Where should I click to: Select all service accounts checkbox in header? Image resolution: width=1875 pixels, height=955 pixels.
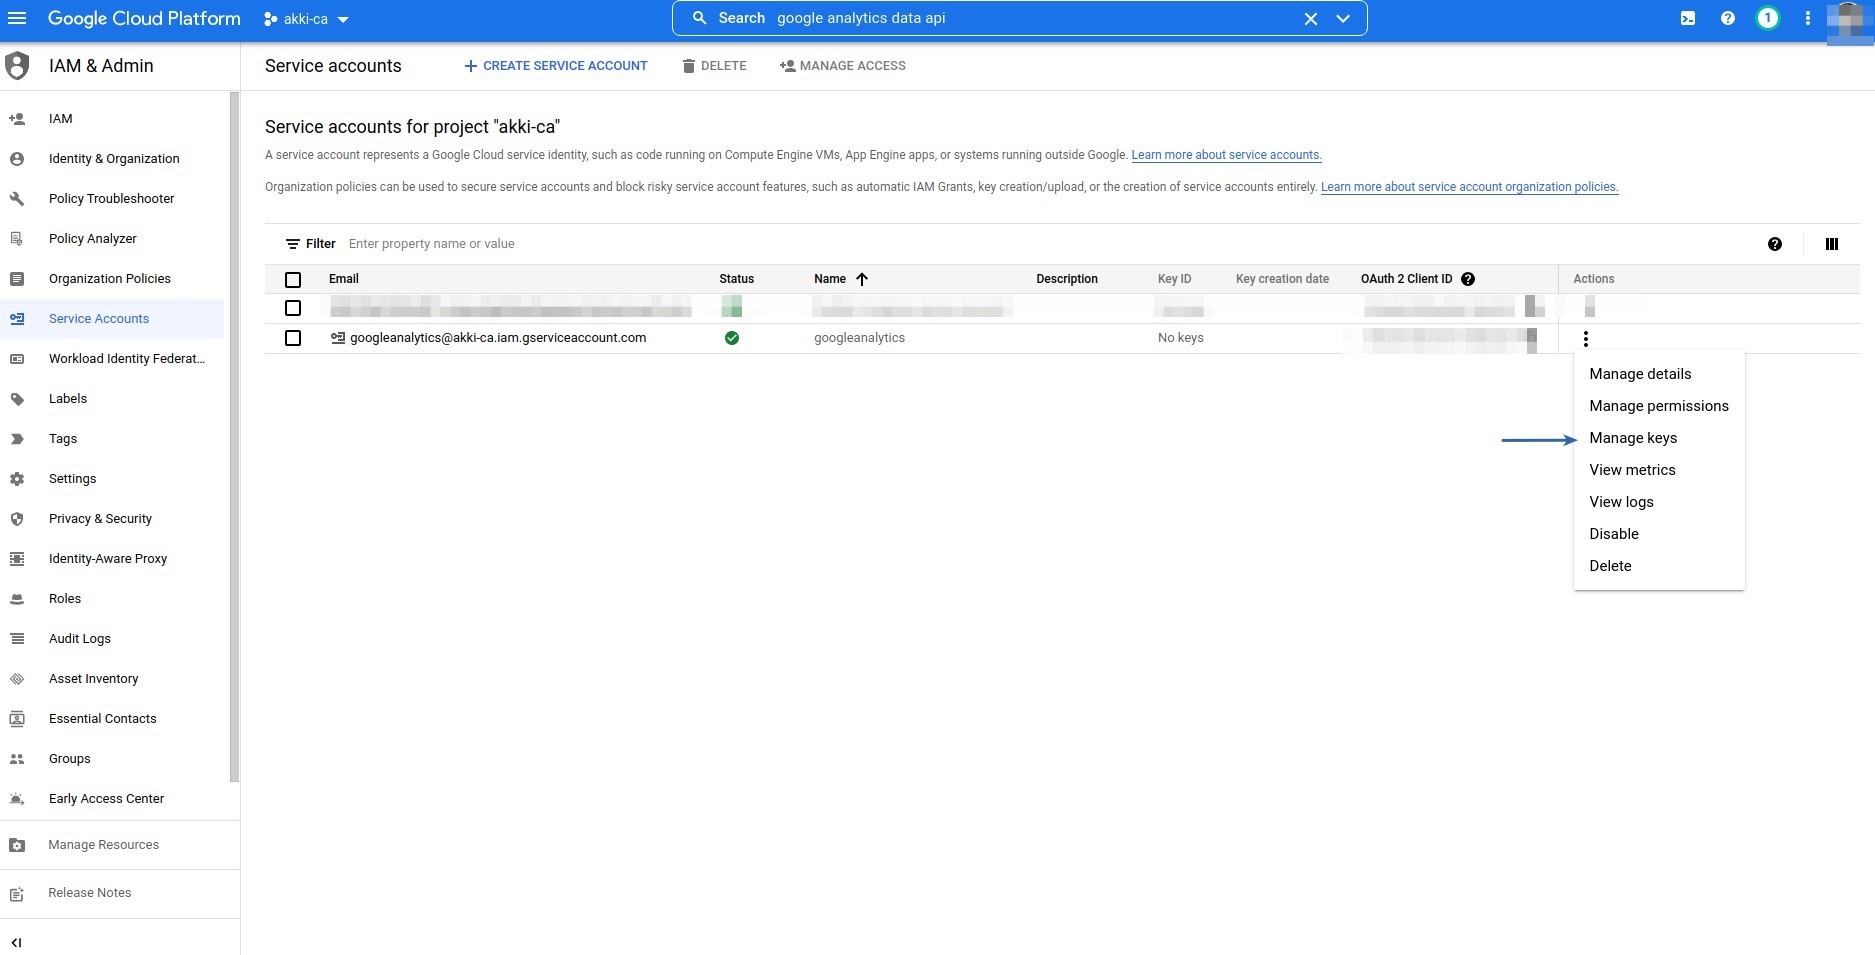coord(293,280)
